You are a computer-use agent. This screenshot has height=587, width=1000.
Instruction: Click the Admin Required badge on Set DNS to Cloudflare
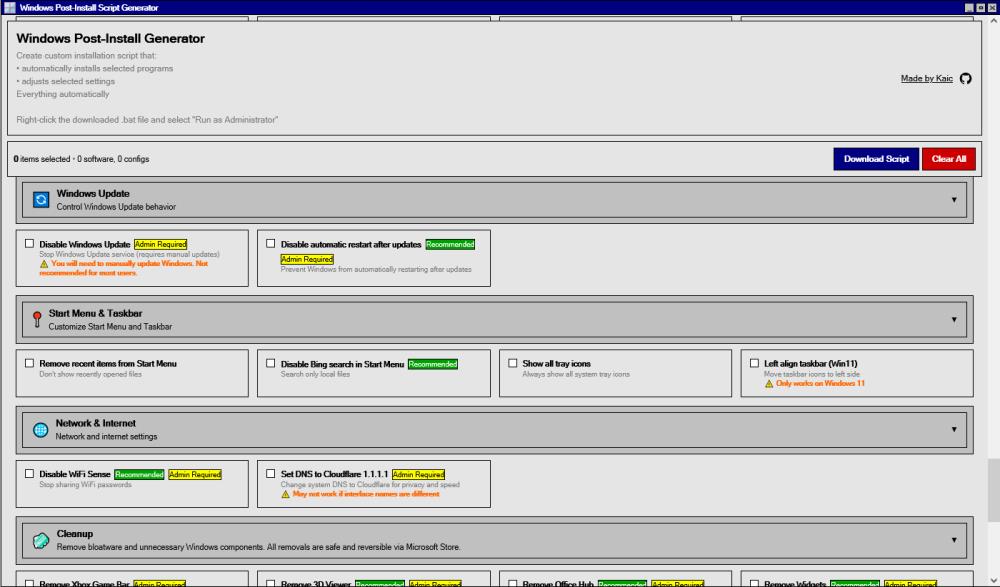pyautogui.click(x=418, y=475)
